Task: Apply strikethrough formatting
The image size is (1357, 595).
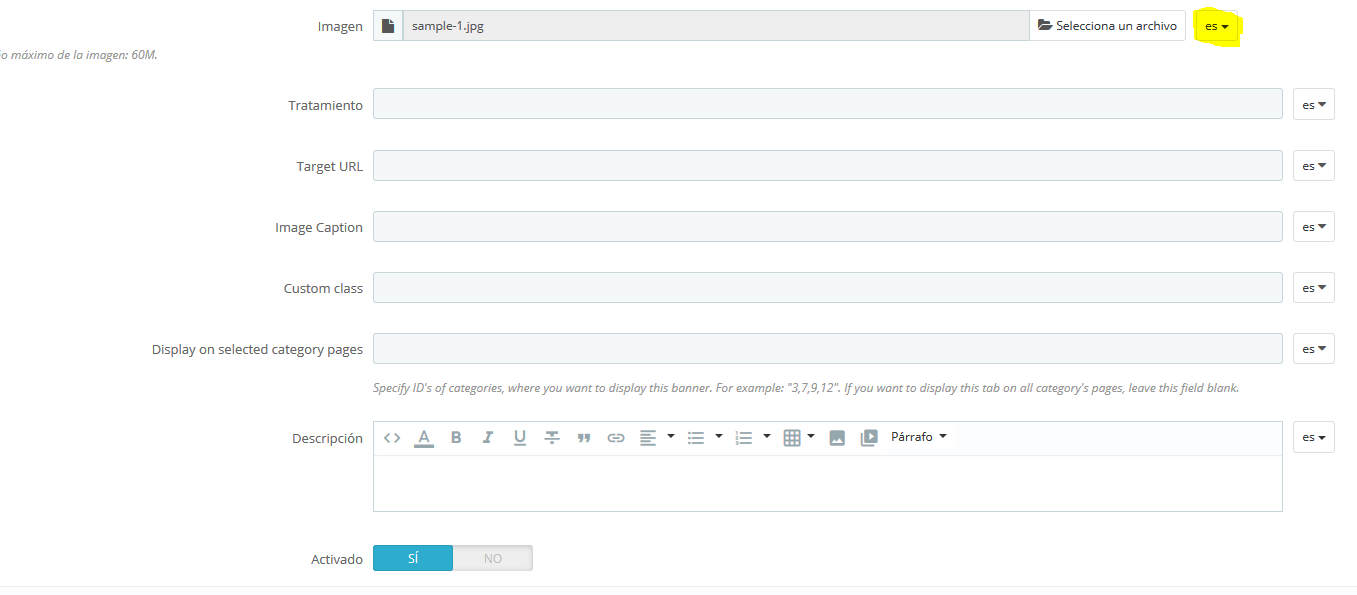Action: click(552, 438)
